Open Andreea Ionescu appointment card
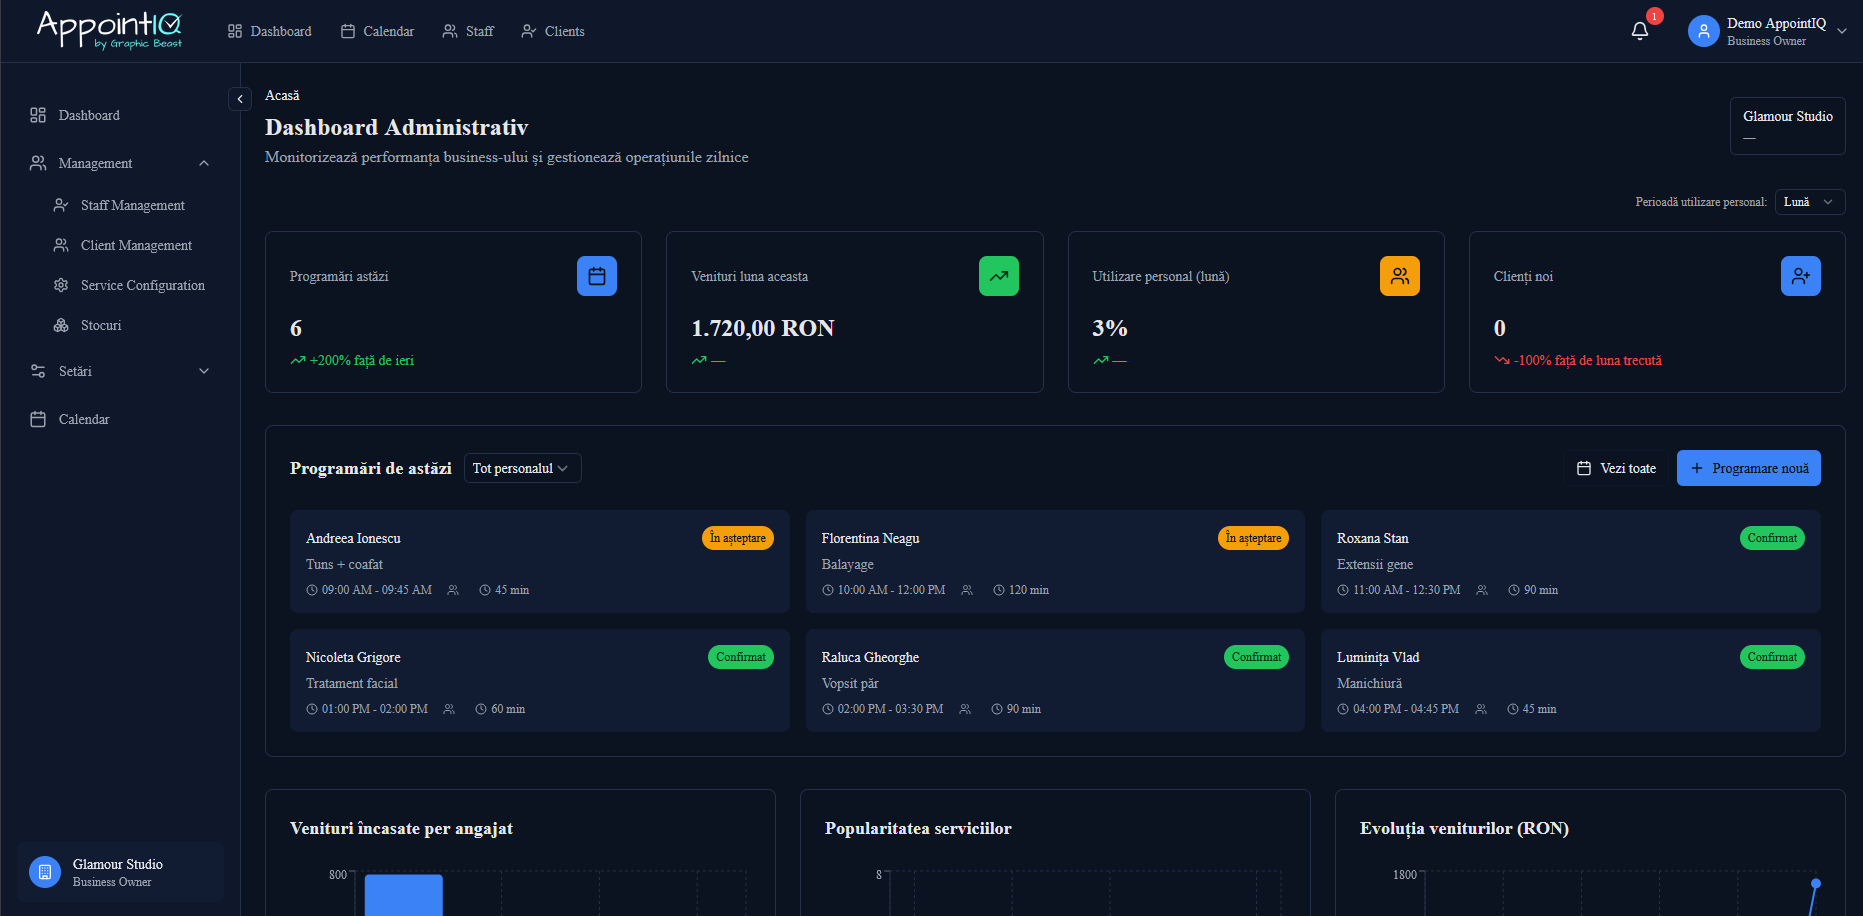The width and height of the screenshot is (1863, 916). 540,562
